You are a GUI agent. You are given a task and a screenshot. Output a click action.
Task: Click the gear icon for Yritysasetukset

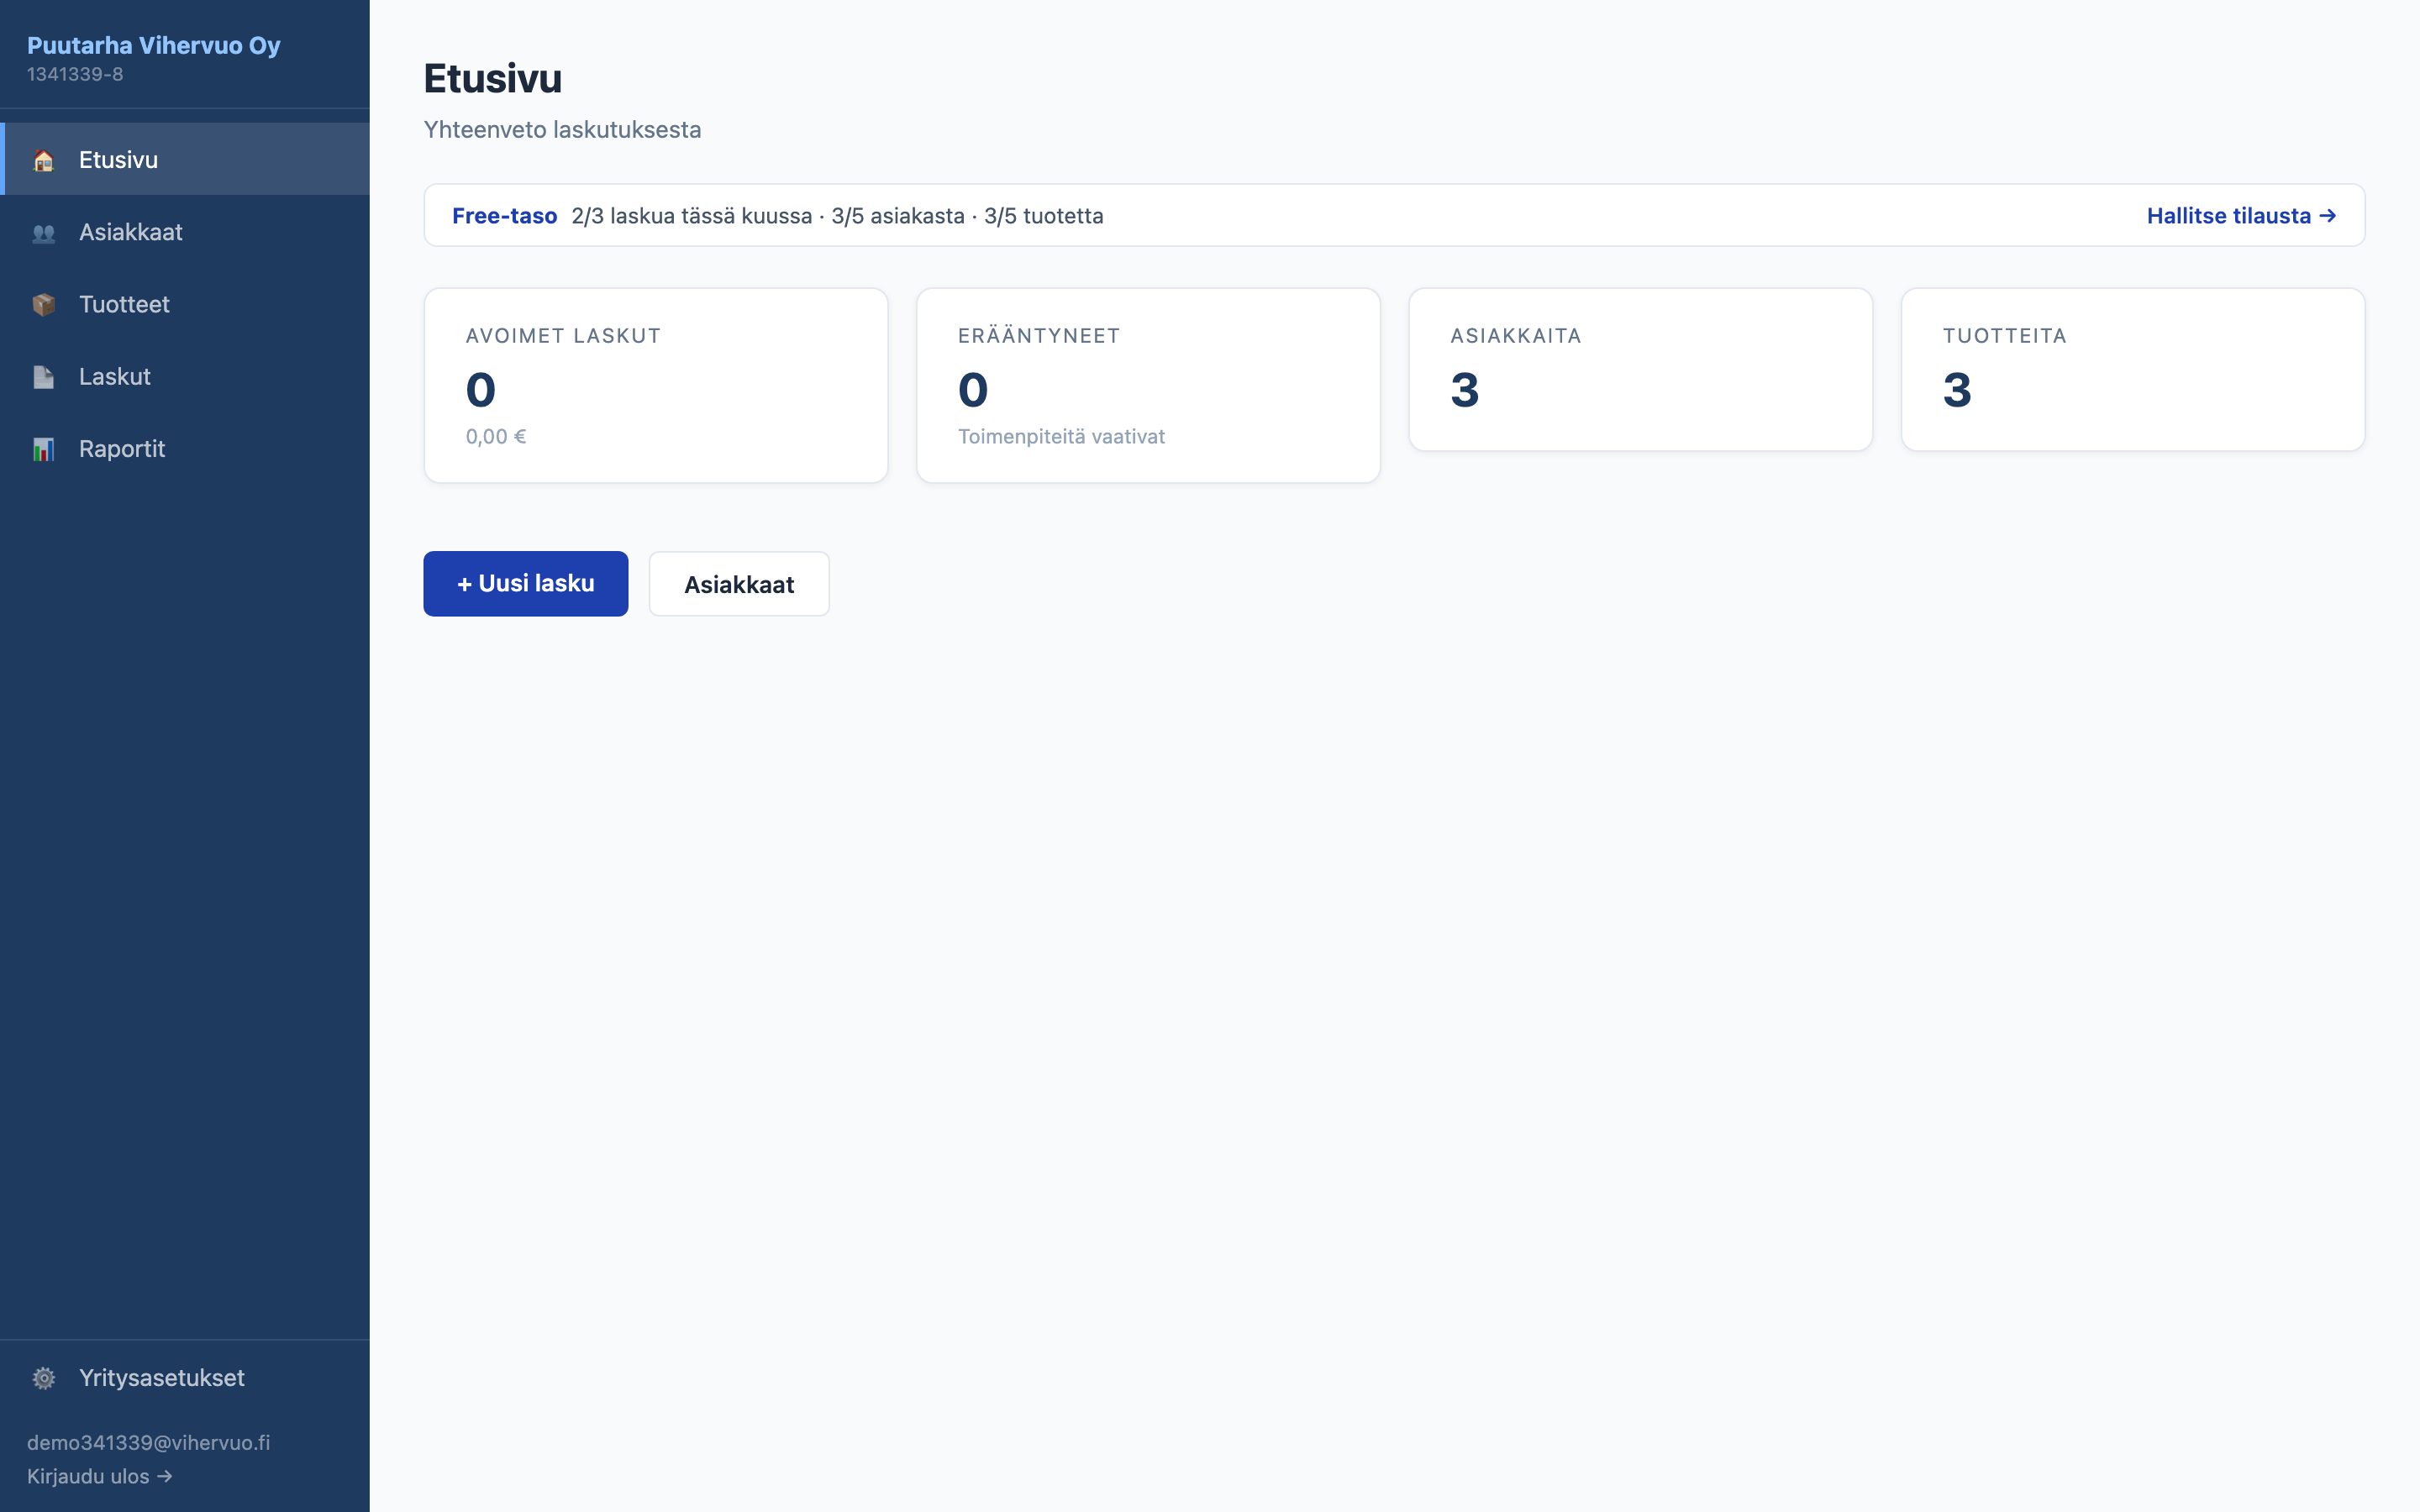(43, 1378)
